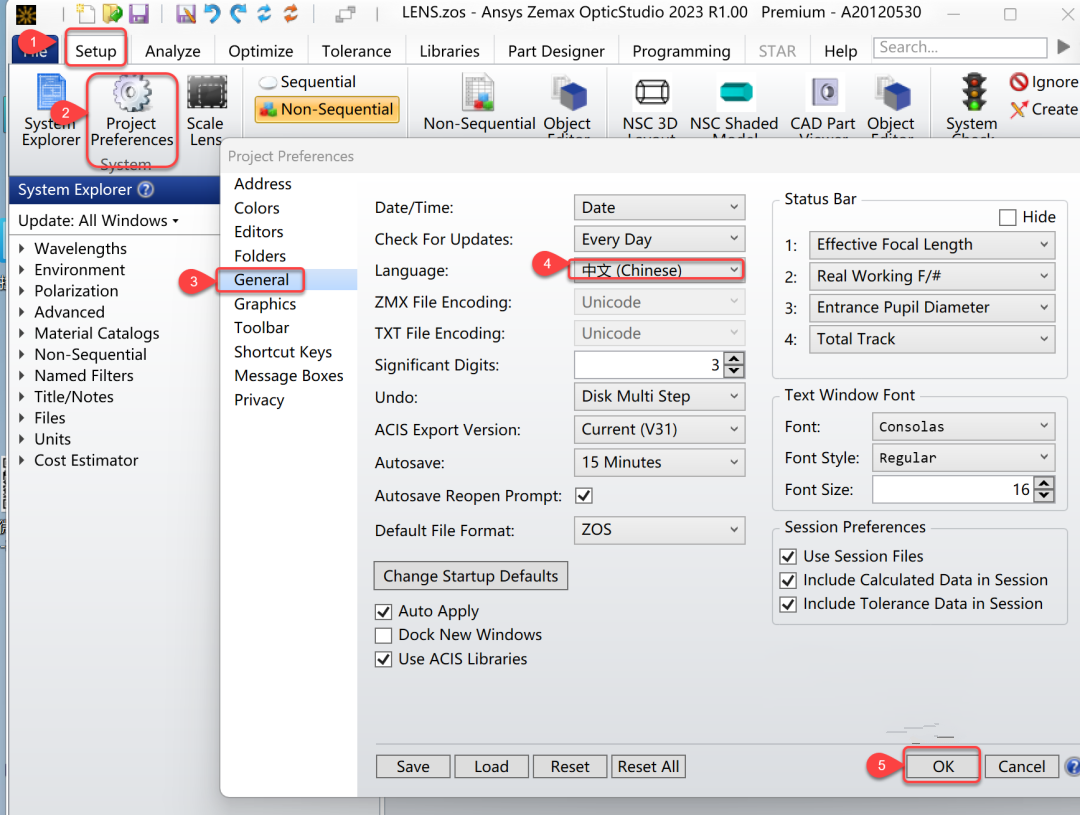1080x815 pixels.
Task: Open Object Editor next to Non-Sequential editor
Action: pyautogui.click(x=568, y=103)
